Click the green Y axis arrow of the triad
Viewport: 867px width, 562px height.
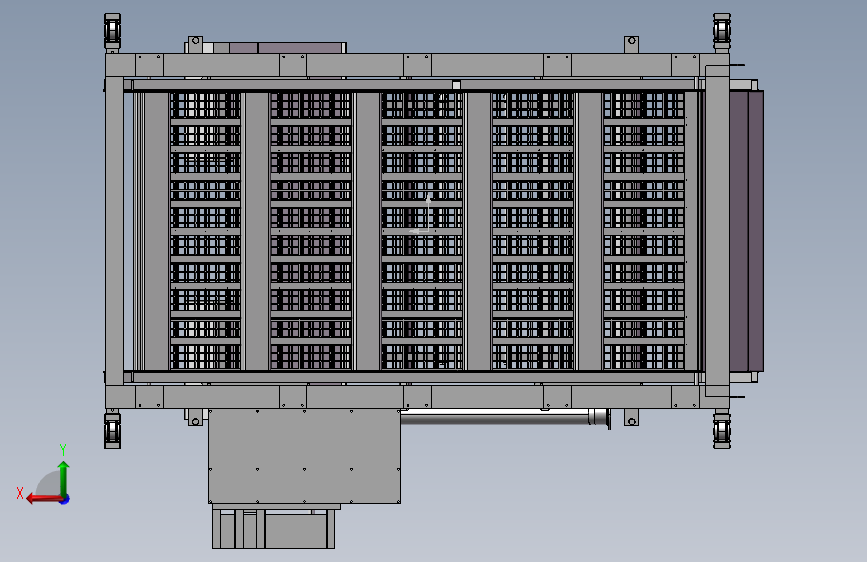click(x=64, y=478)
